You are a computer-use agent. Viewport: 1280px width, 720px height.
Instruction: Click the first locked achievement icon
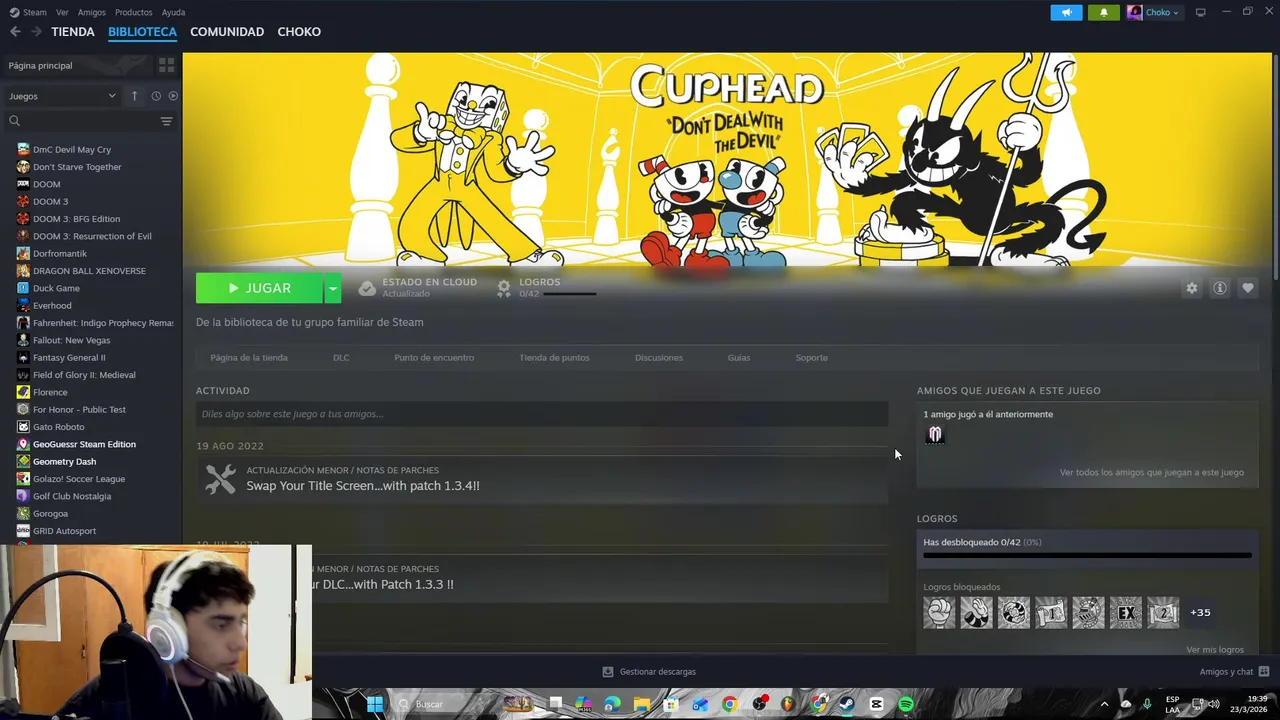(x=939, y=612)
